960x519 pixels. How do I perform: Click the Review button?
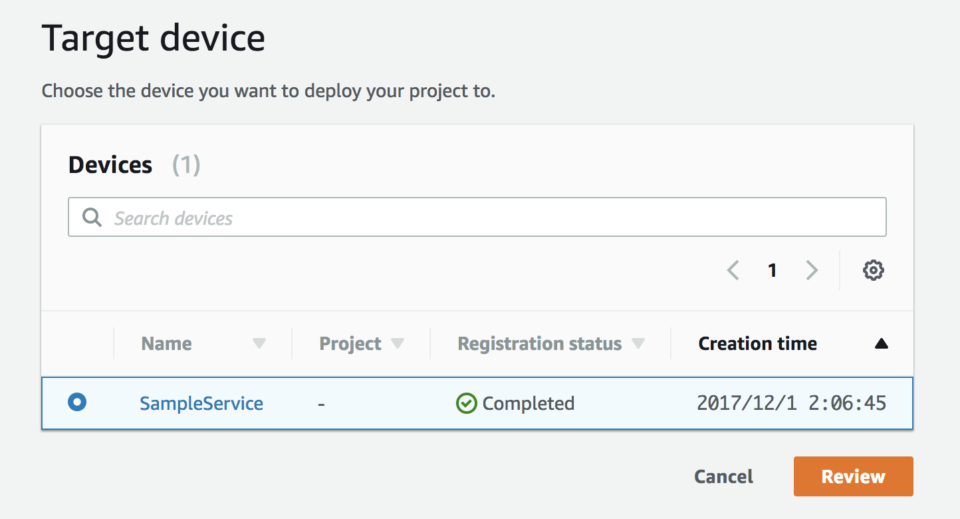(853, 476)
